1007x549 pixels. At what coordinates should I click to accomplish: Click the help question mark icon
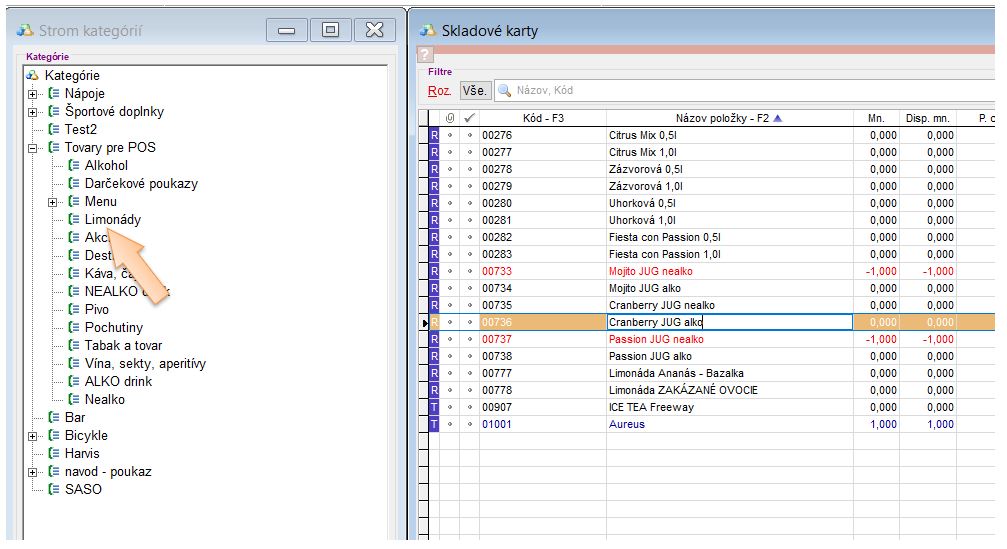pyautogui.click(x=425, y=54)
